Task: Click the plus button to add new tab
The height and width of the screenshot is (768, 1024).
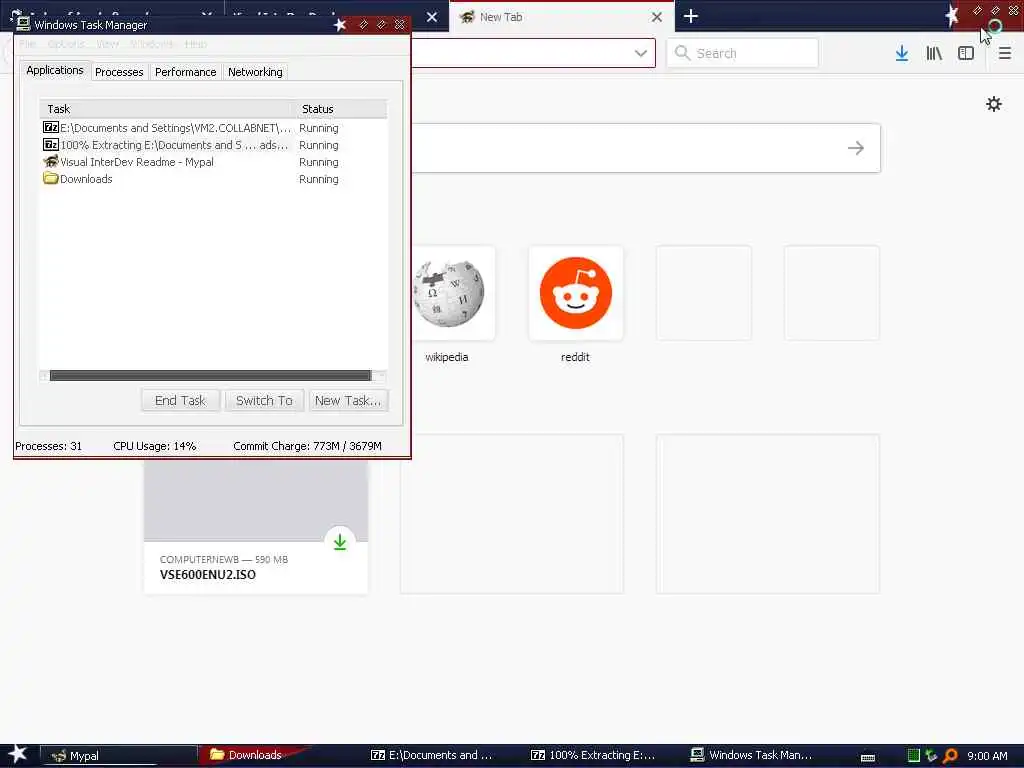Action: pyautogui.click(x=691, y=16)
